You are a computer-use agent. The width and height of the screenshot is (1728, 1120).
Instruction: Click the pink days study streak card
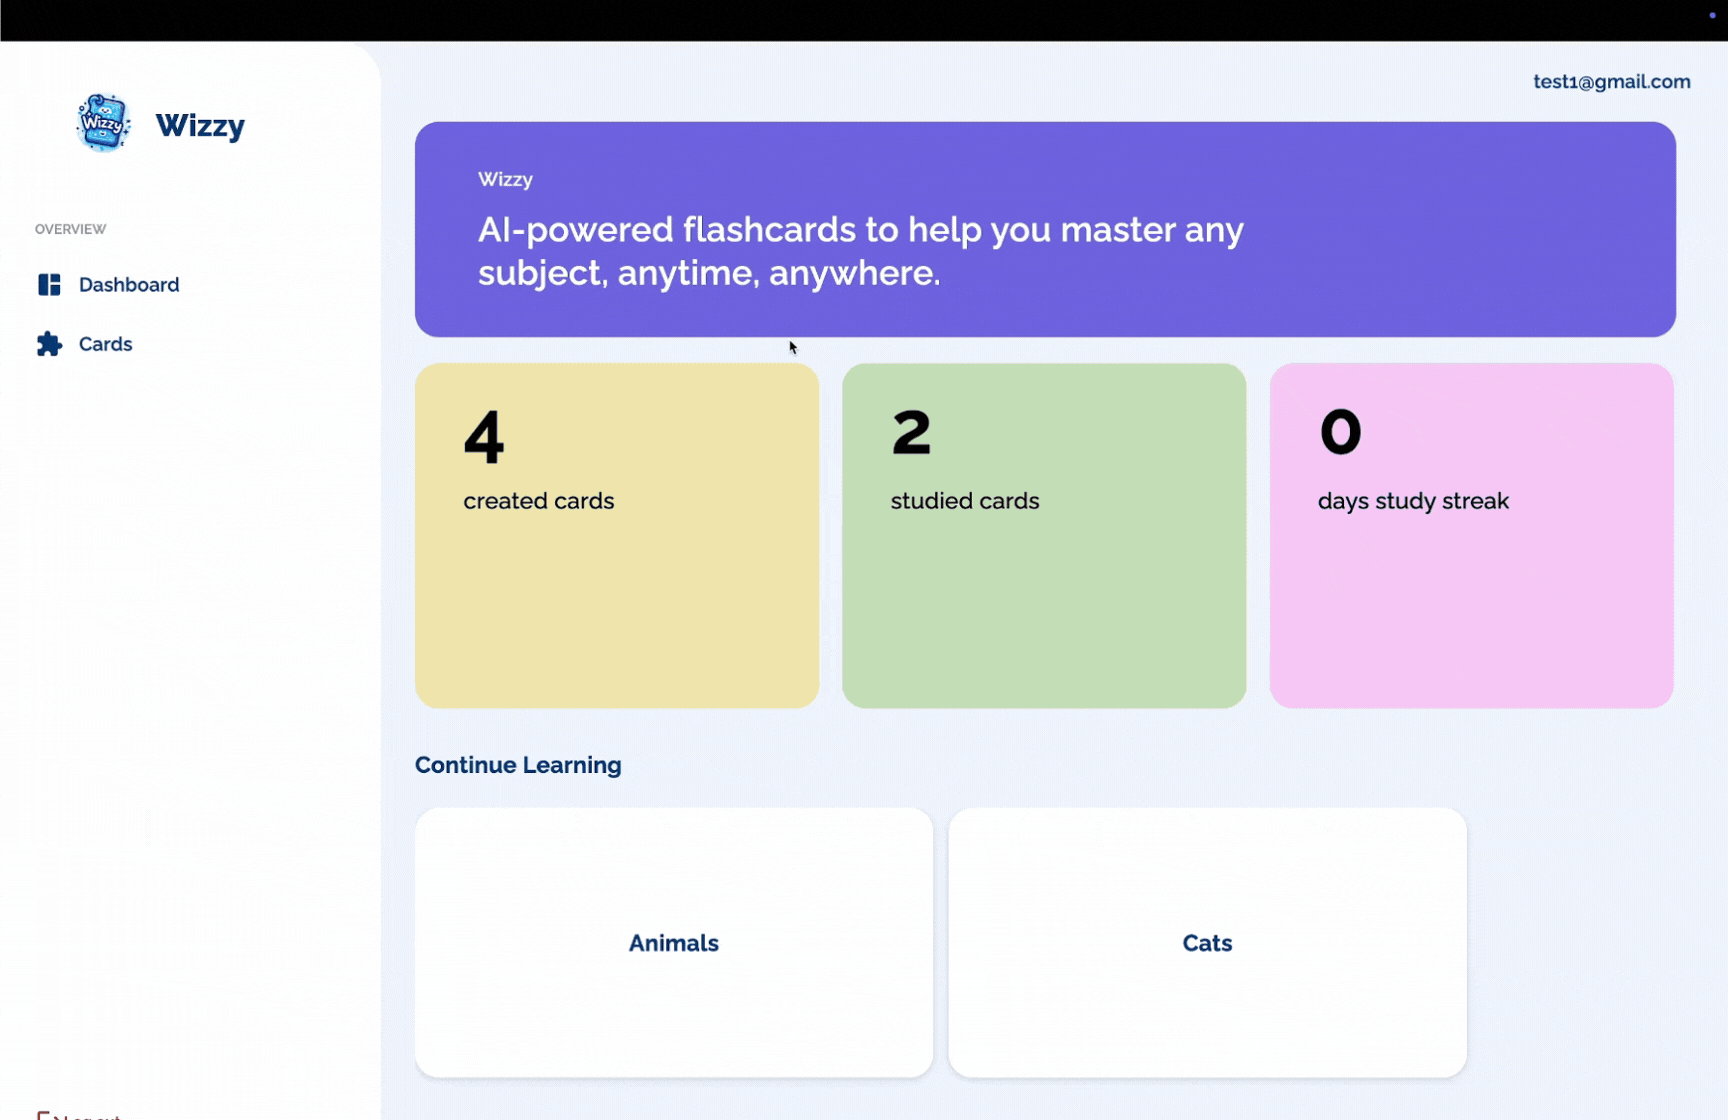(1470, 535)
